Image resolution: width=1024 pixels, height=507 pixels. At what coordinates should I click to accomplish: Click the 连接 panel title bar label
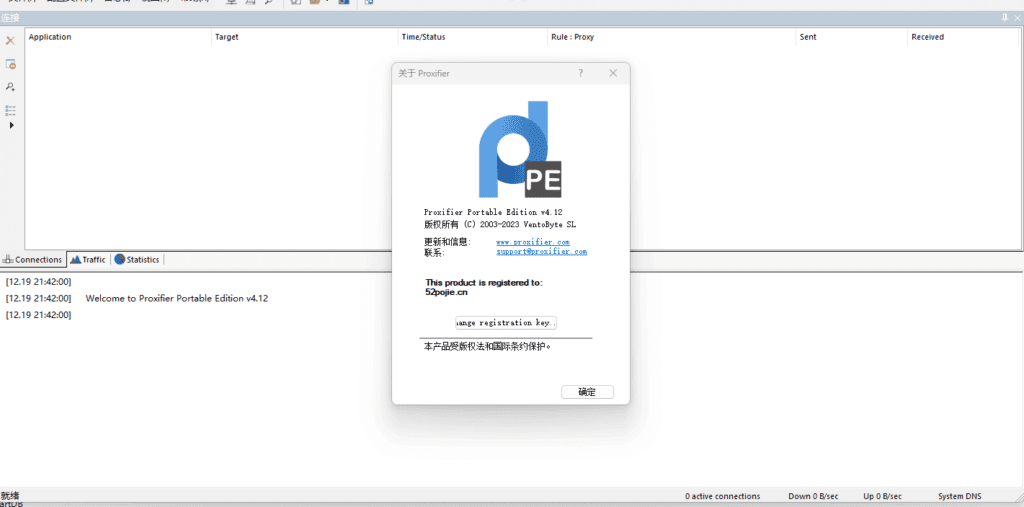coord(9,18)
